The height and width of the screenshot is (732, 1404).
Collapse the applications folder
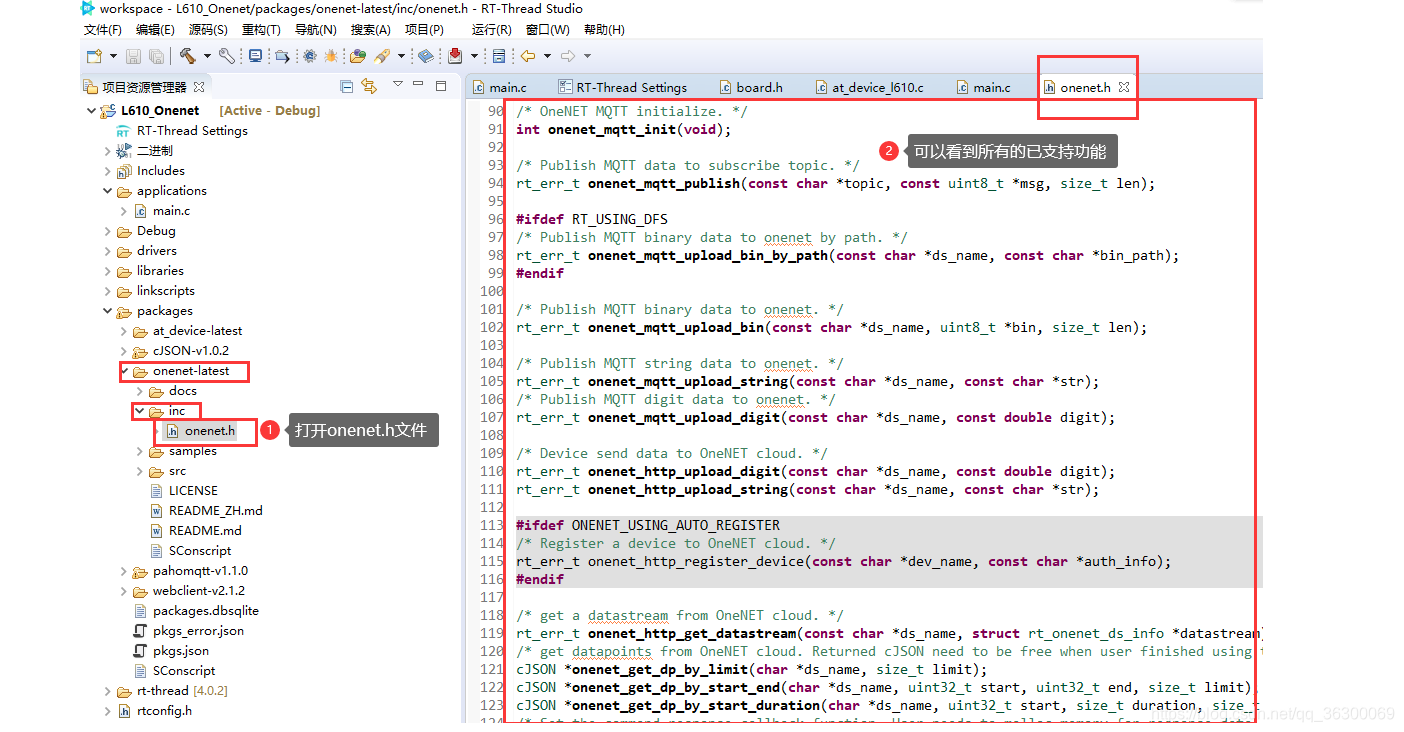point(108,191)
